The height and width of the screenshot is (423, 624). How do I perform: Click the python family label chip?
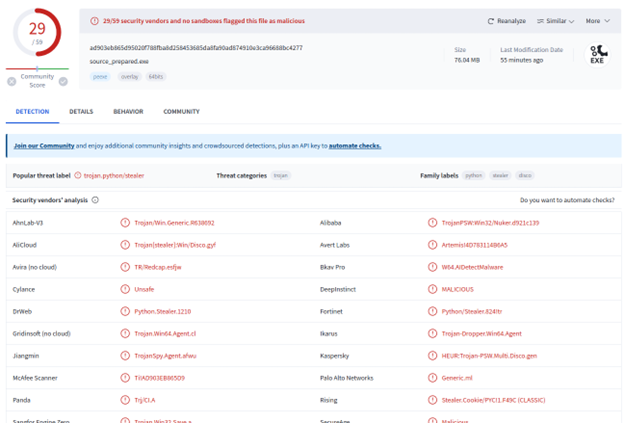[x=474, y=175]
